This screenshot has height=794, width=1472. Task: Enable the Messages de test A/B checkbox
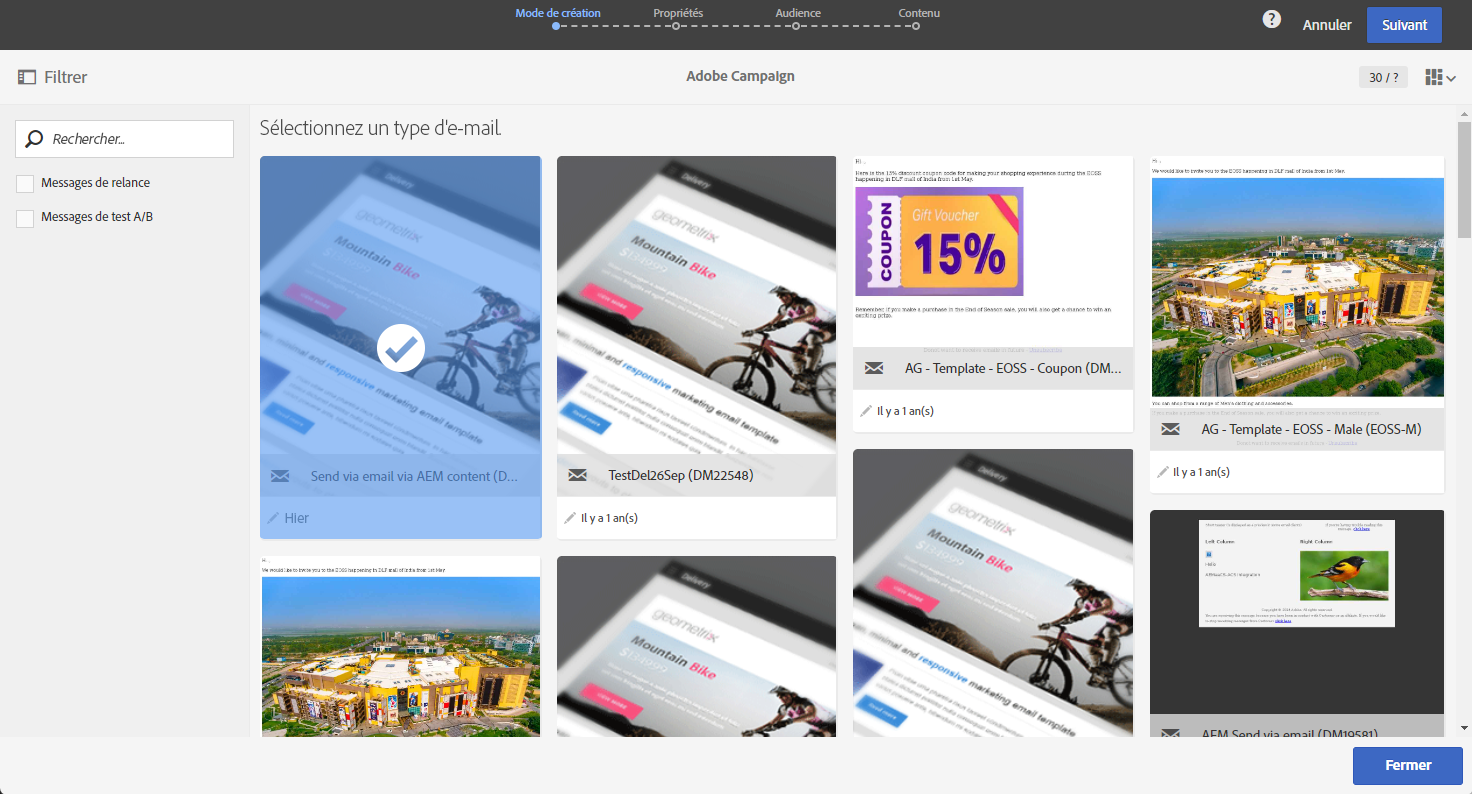[x=25, y=218]
